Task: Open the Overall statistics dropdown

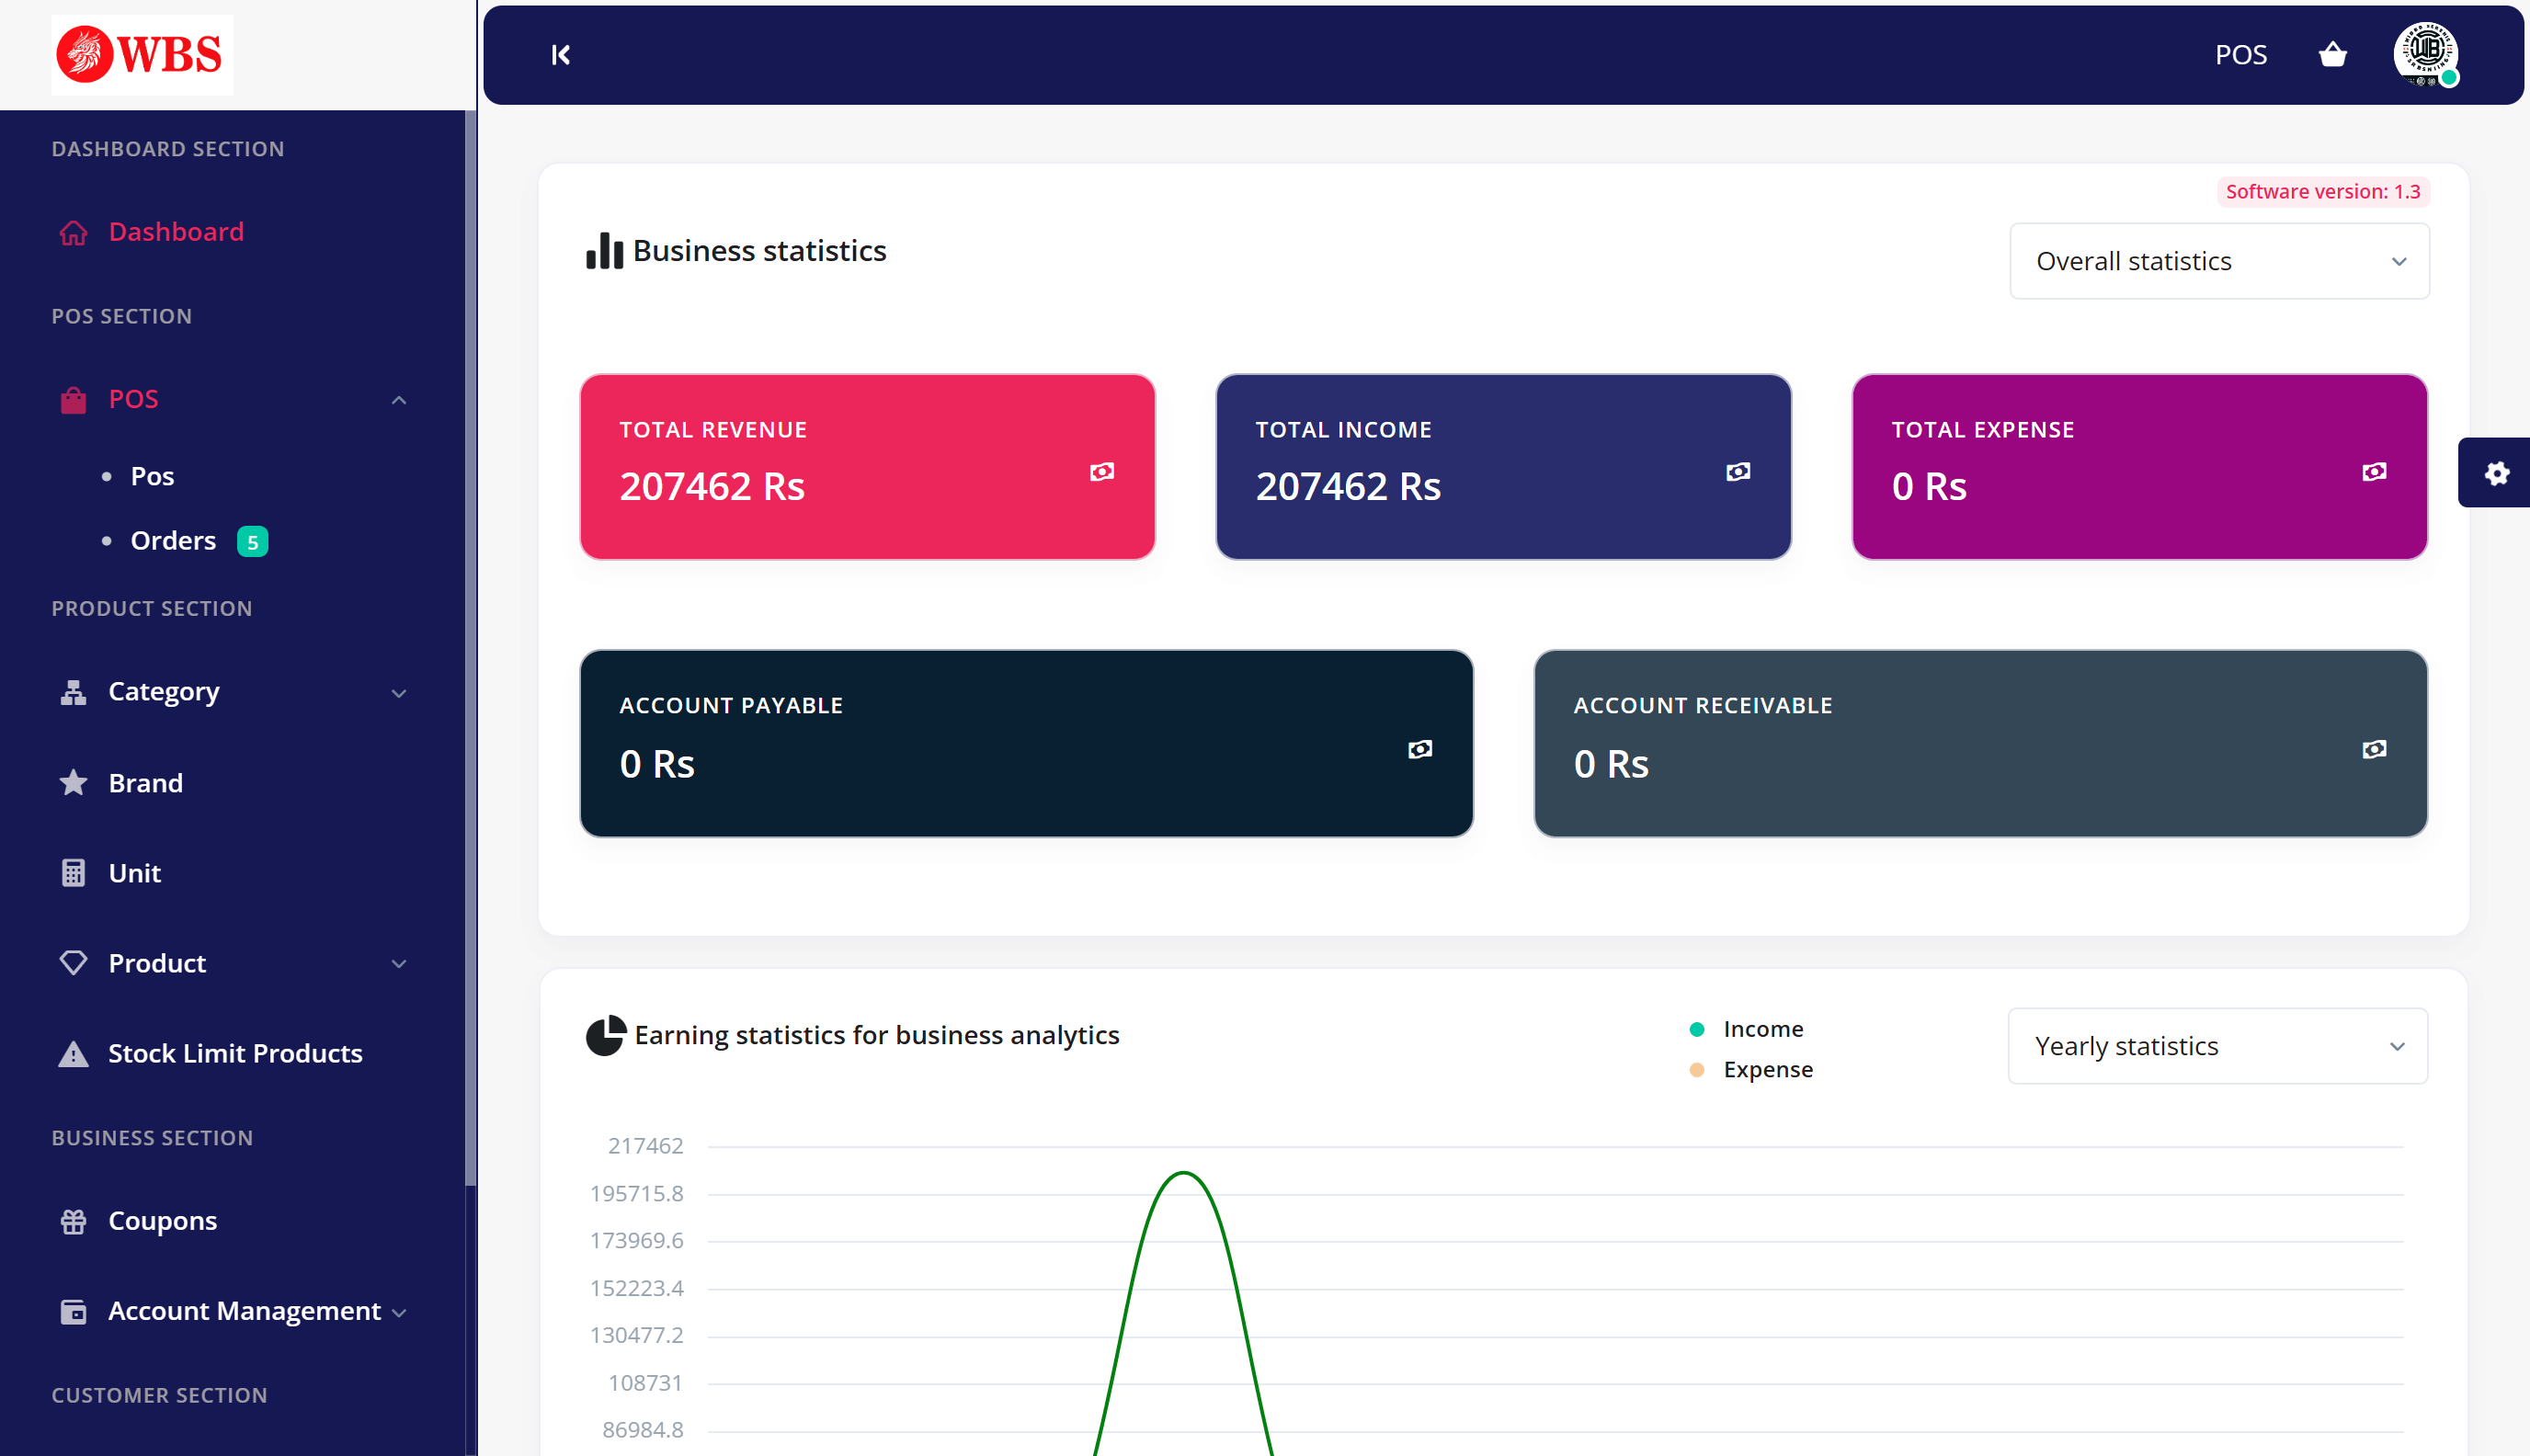Action: coord(2218,261)
